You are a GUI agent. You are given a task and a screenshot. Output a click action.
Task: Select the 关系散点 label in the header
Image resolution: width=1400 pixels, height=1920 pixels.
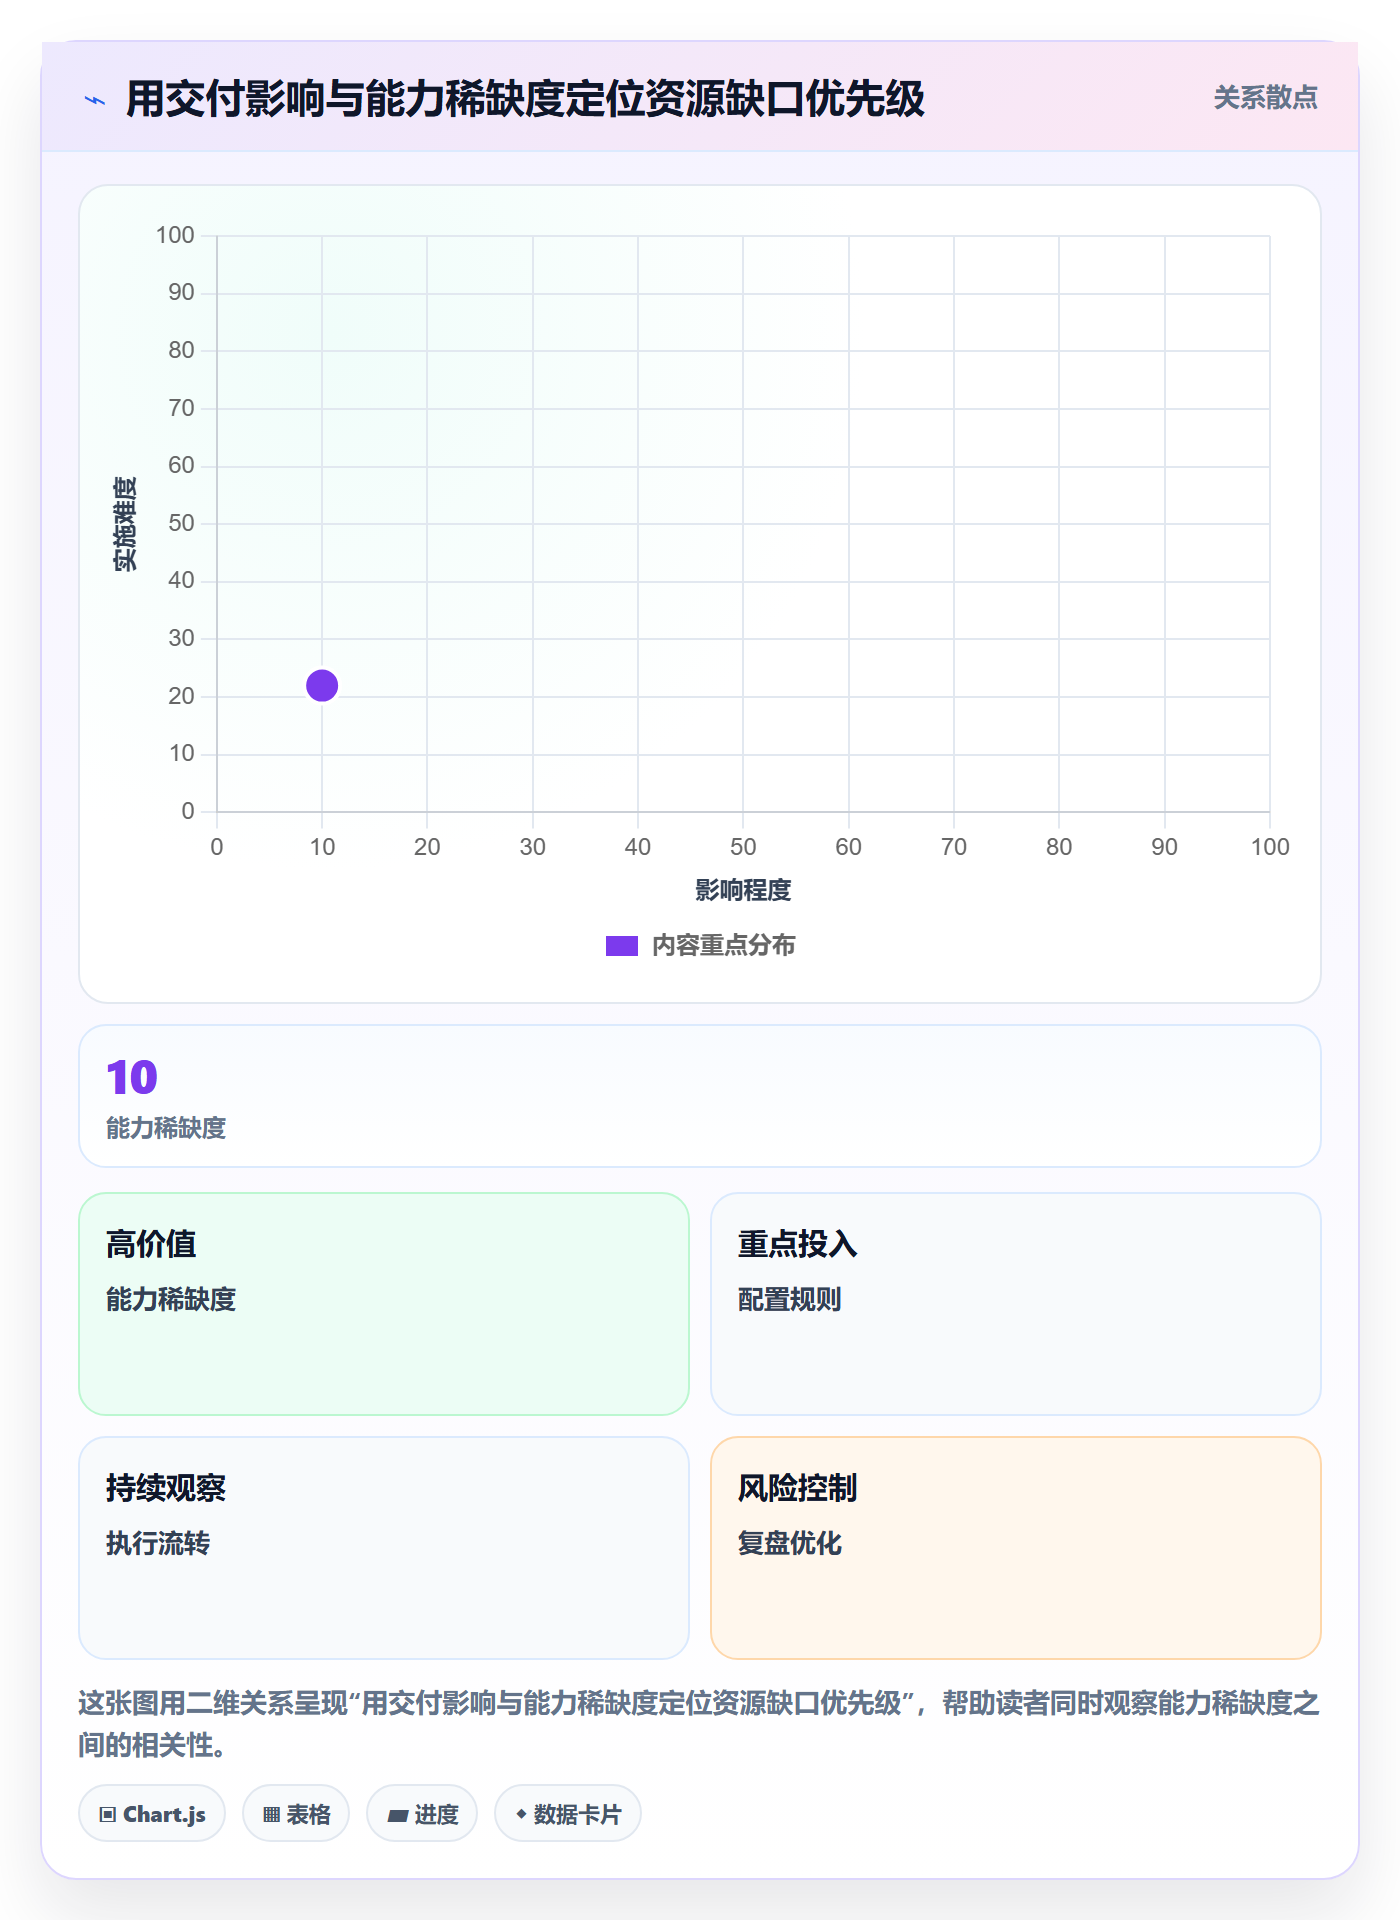(1265, 98)
